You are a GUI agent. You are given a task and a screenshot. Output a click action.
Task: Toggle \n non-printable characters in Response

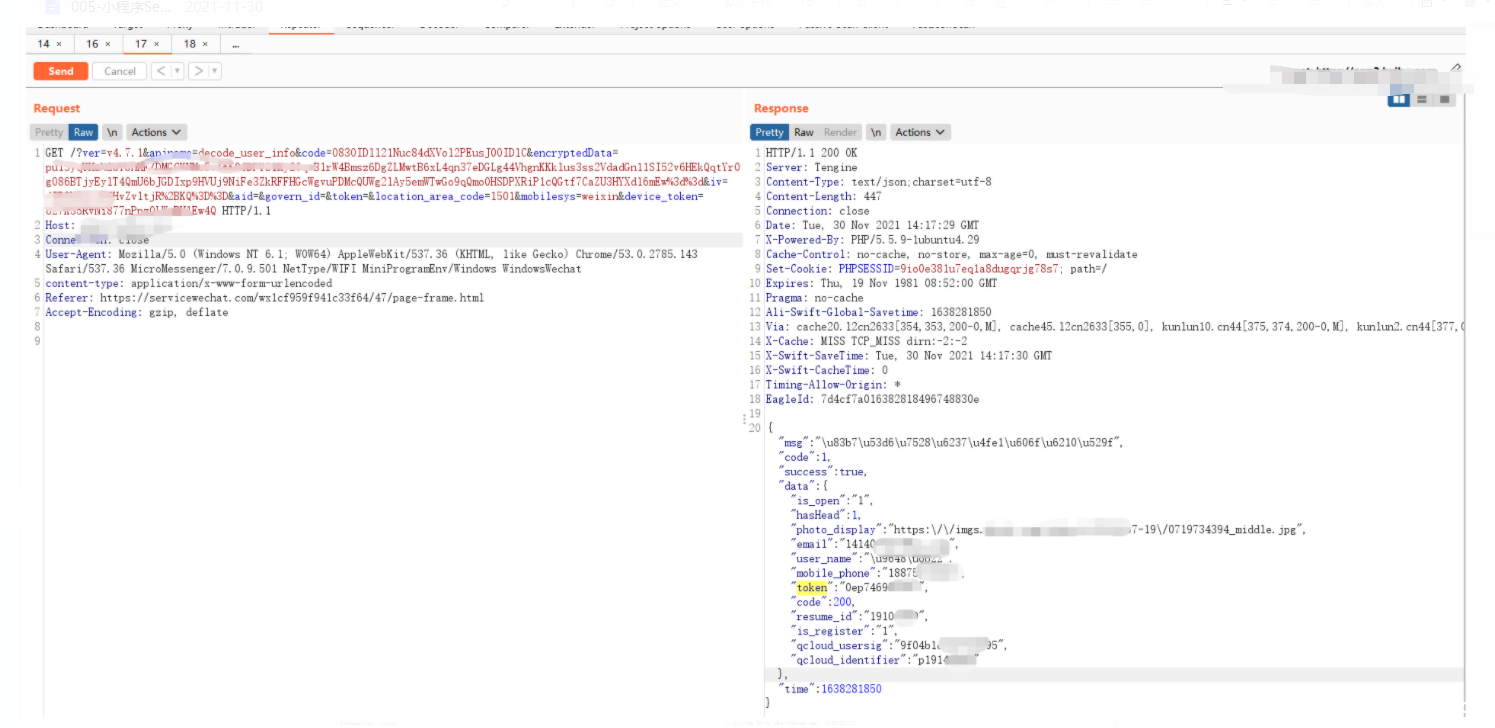[x=876, y=132]
